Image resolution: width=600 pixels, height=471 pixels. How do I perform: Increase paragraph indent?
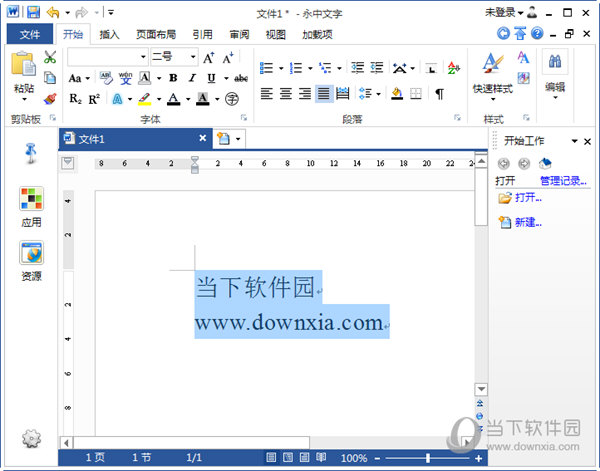coord(377,68)
